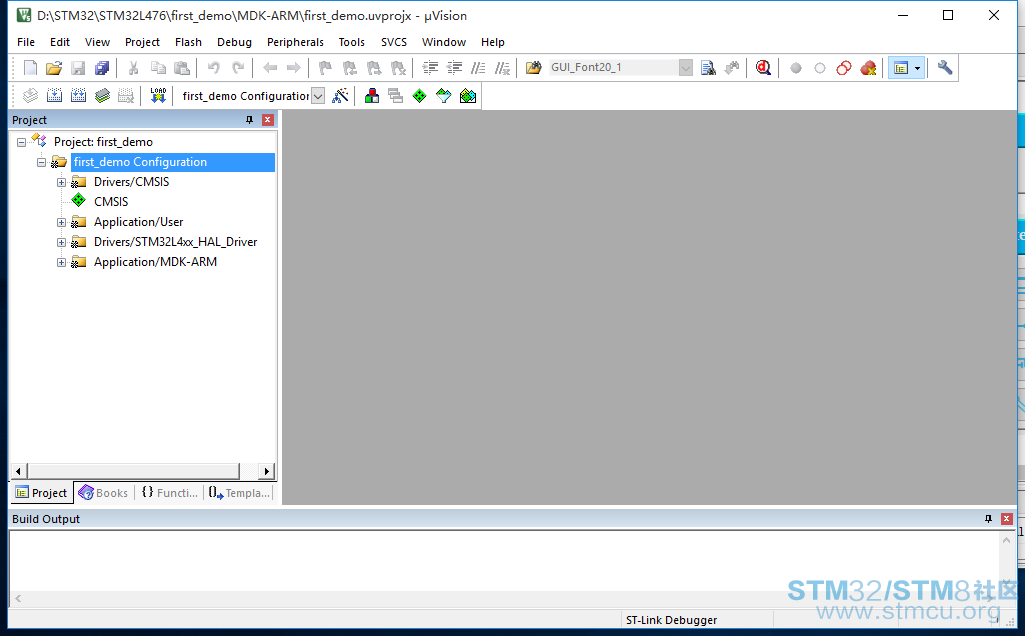Open the Flash menu

coord(188,42)
